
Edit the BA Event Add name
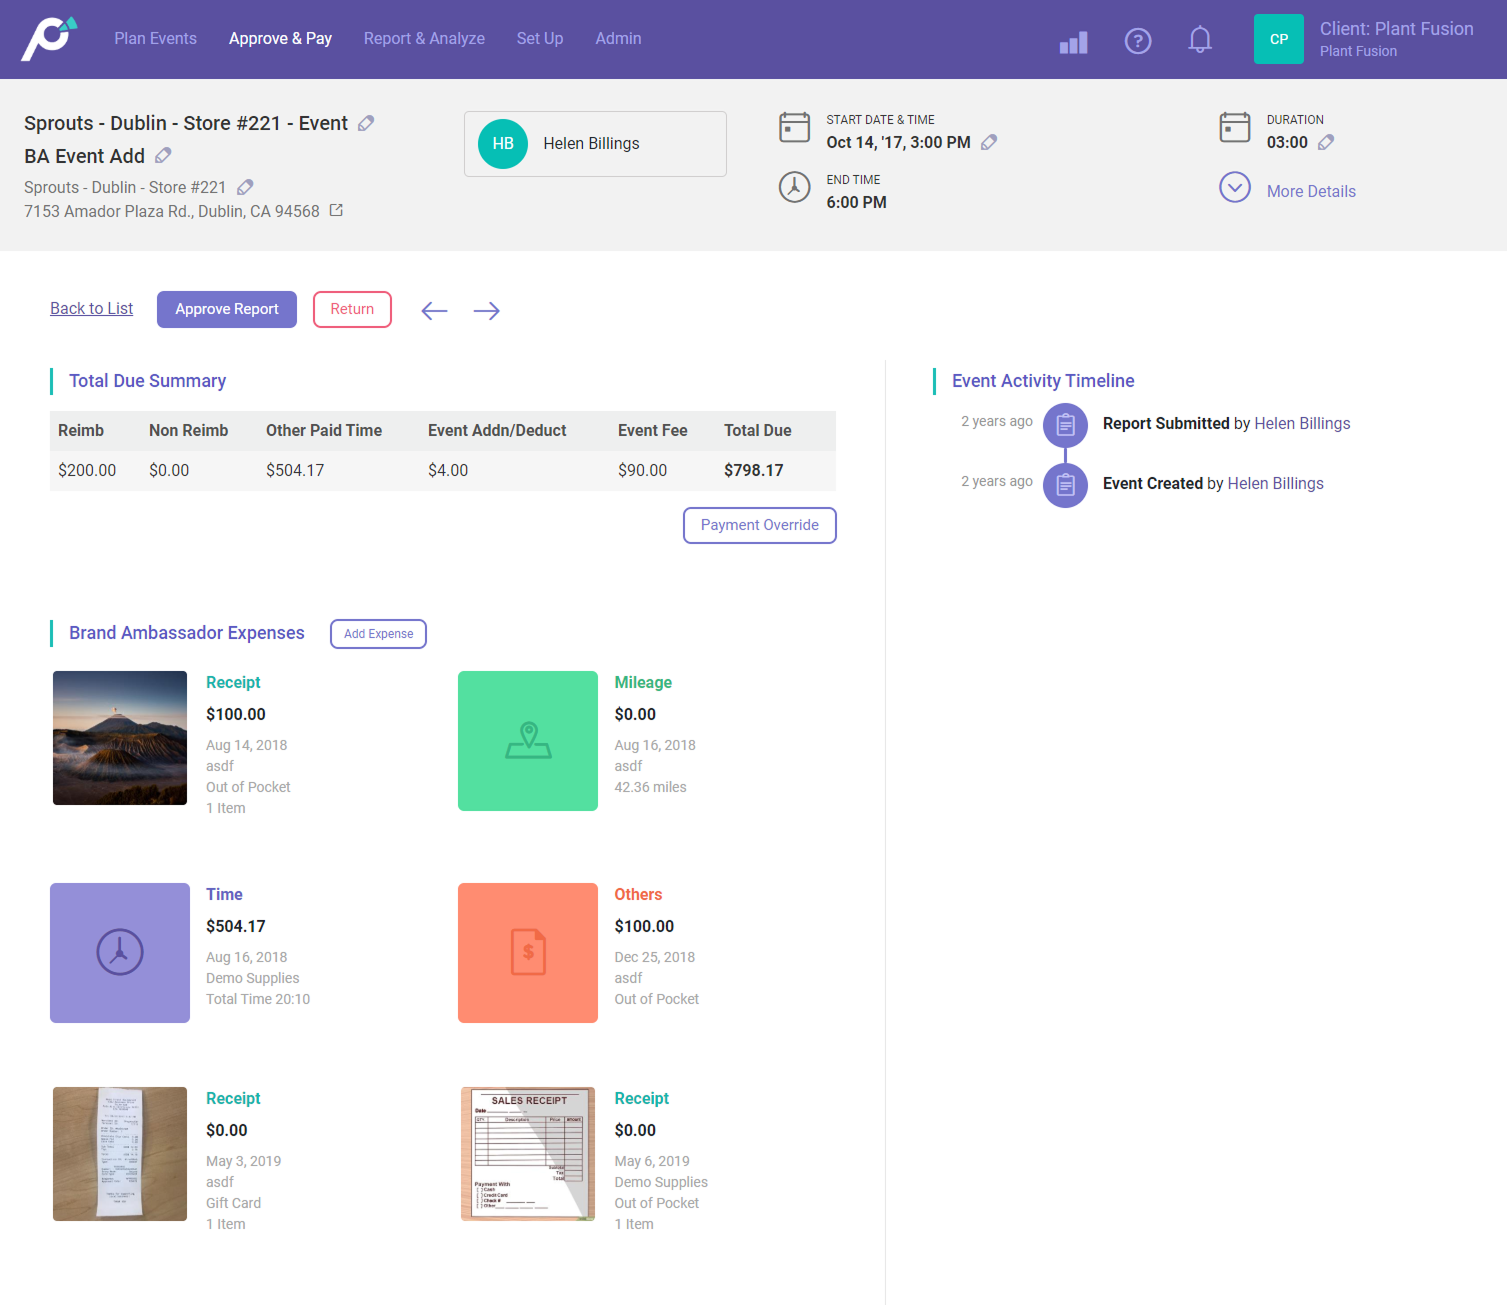pyautogui.click(x=163, y=155)
